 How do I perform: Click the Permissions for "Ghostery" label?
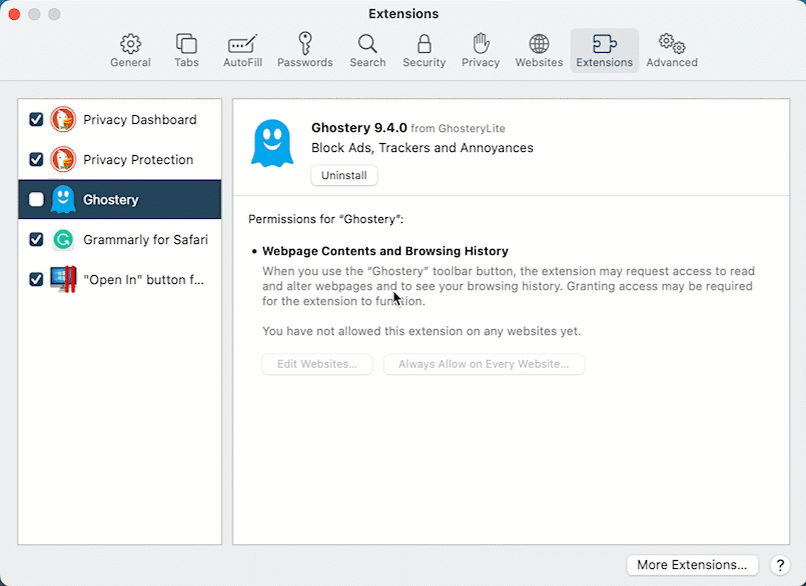326,219
